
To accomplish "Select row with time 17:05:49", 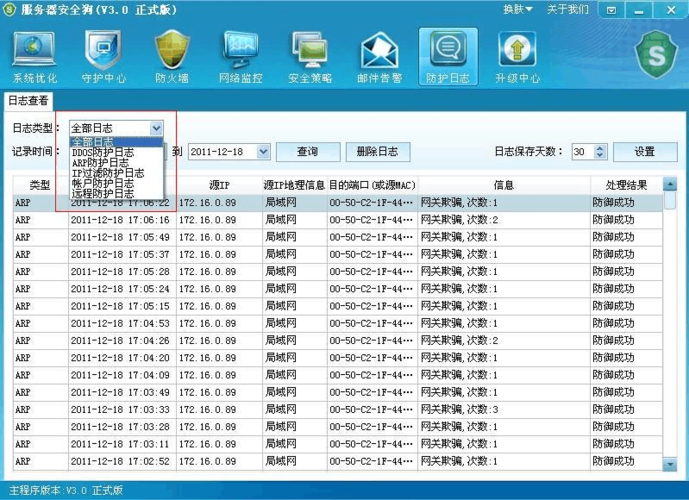I will point(337,237).
